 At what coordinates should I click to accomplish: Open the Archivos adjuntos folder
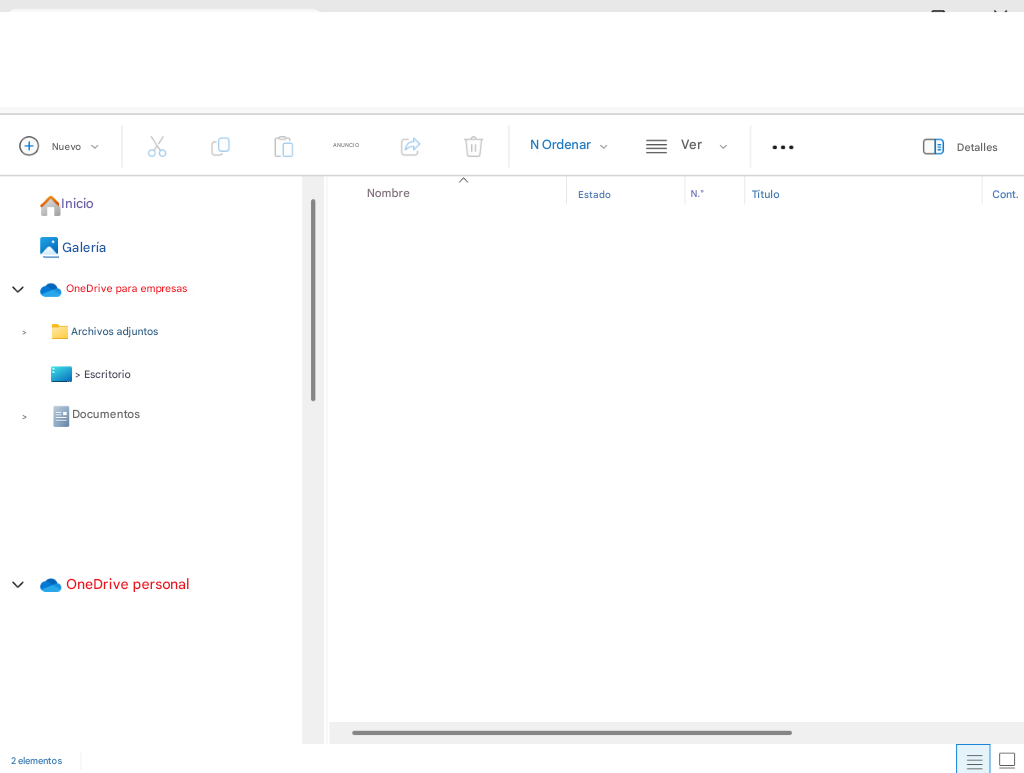[115, 331]
